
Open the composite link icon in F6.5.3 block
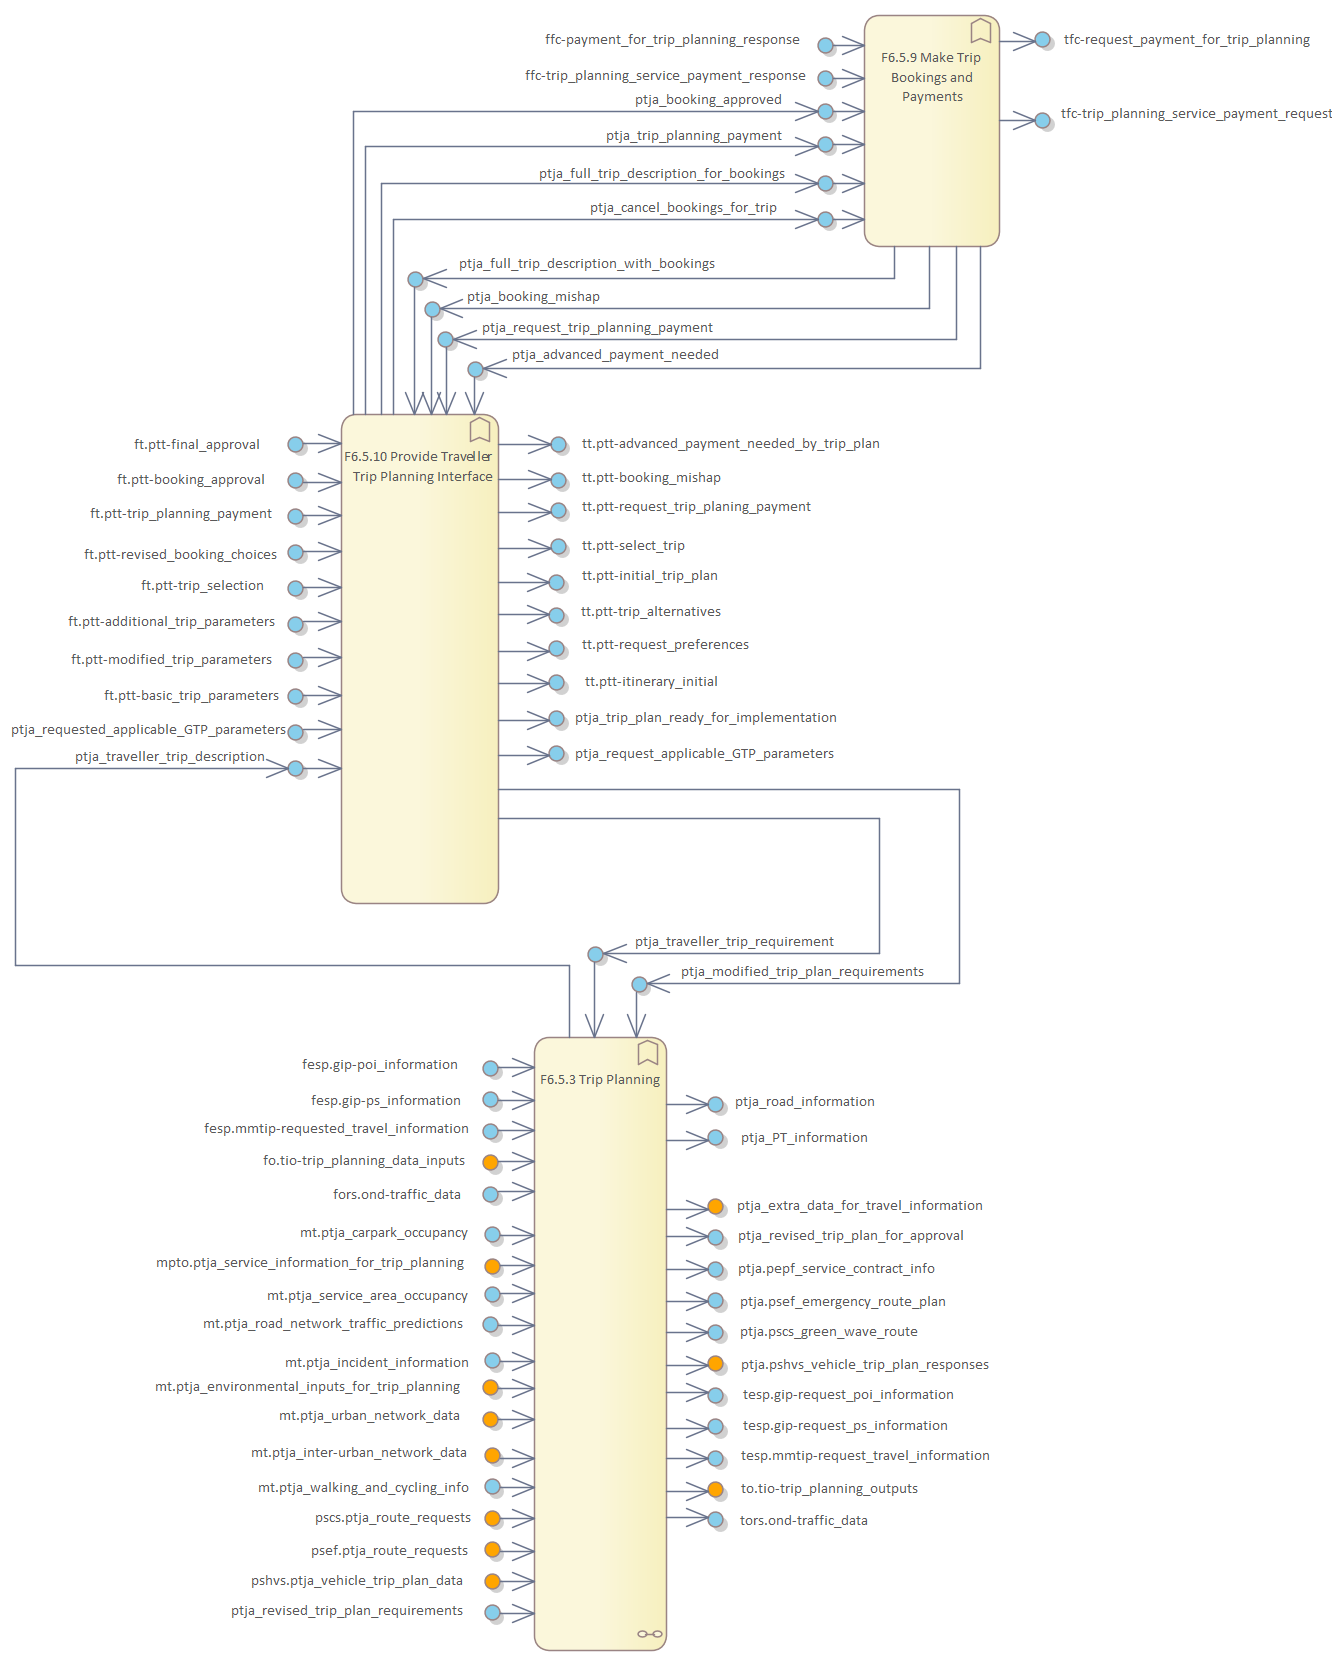click(x=649, y=1633)
